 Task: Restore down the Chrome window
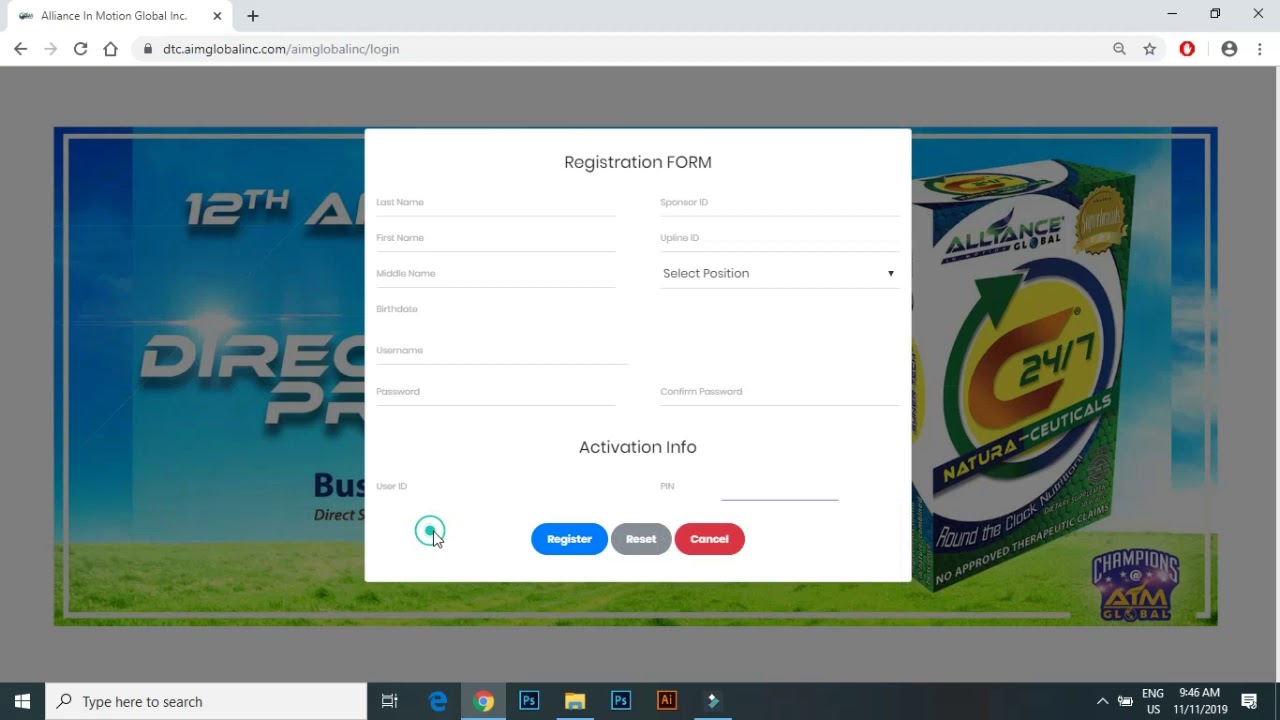pyautogui.click(x=1215, y=14)
